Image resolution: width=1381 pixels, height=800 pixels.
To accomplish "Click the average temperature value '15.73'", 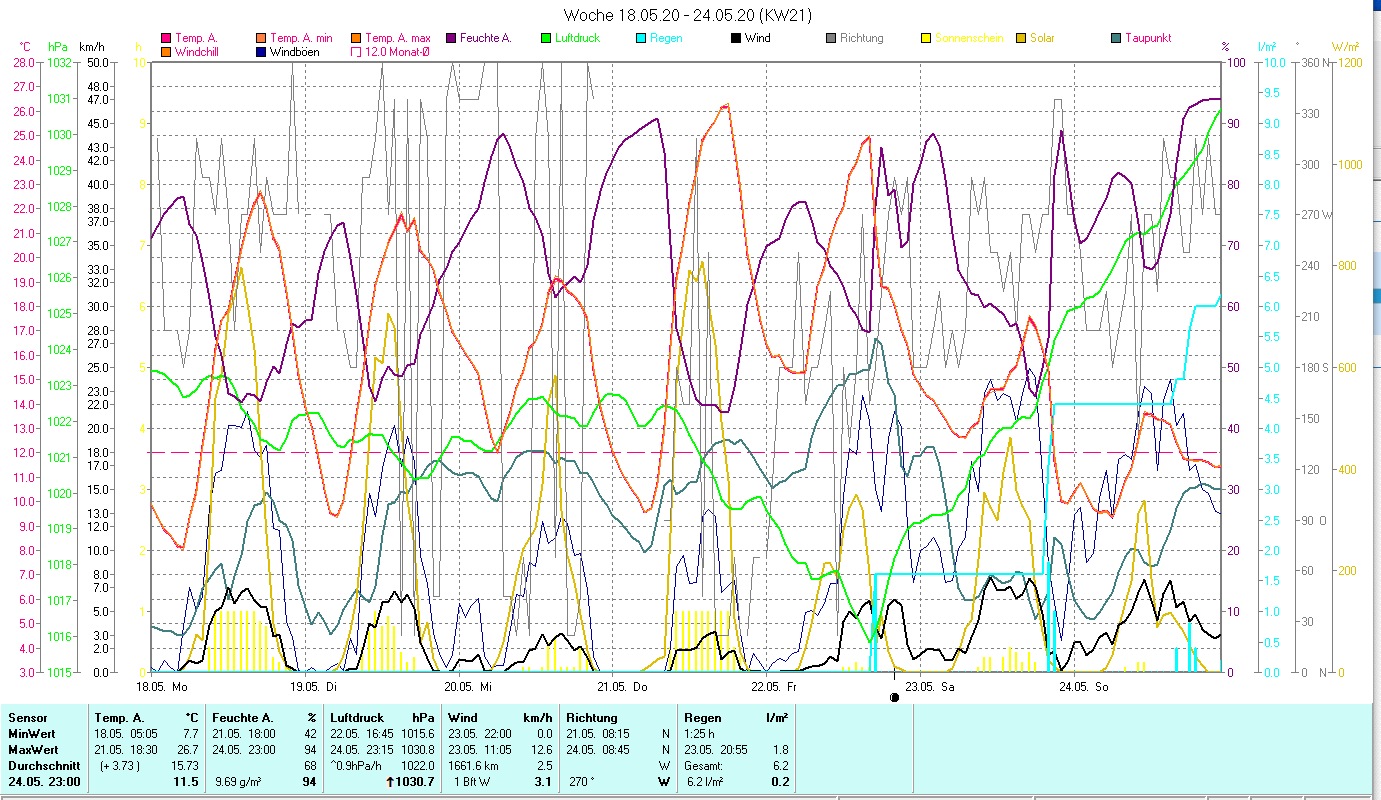I will point(184,766).
